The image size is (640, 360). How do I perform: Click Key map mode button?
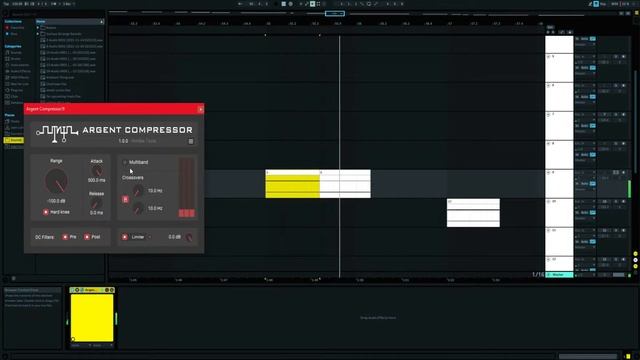click(603, 4)
